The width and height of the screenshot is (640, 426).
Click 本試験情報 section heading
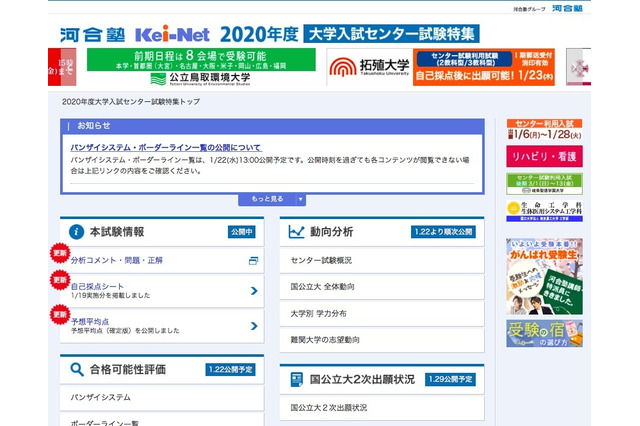click(117, 232)
